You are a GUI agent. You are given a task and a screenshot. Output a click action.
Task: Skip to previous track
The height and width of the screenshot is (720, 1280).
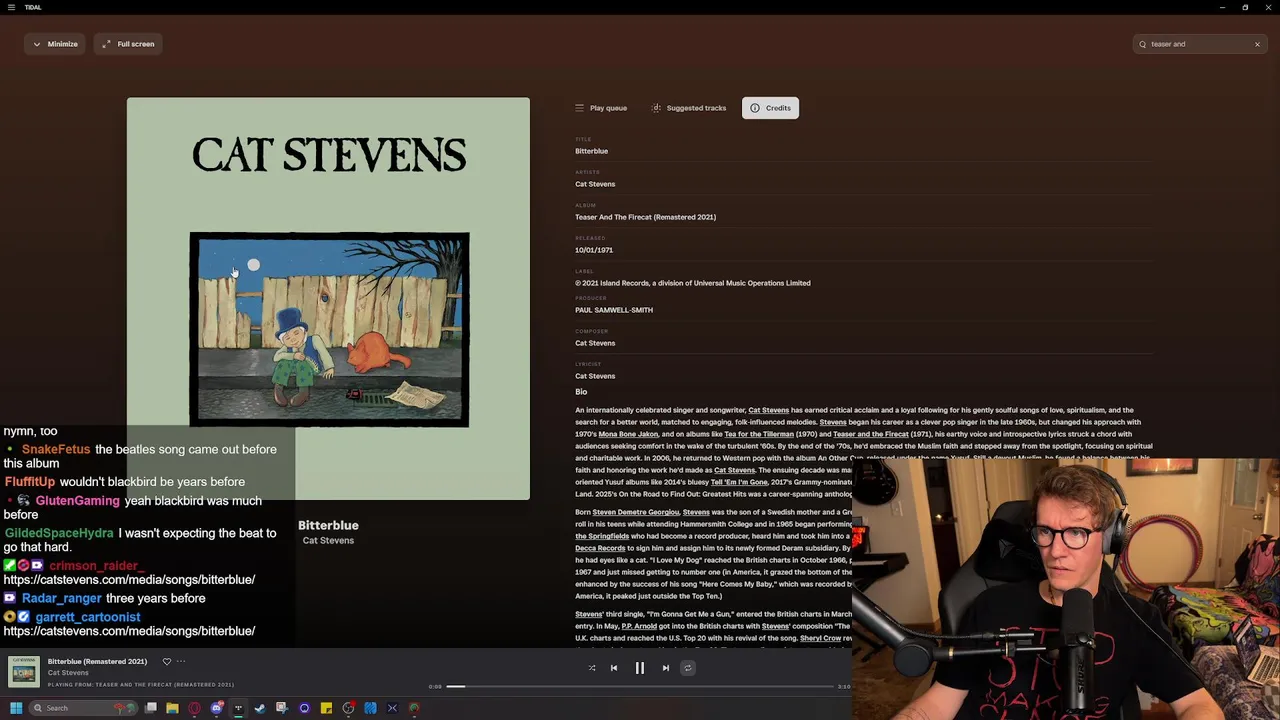coord(614,668)
